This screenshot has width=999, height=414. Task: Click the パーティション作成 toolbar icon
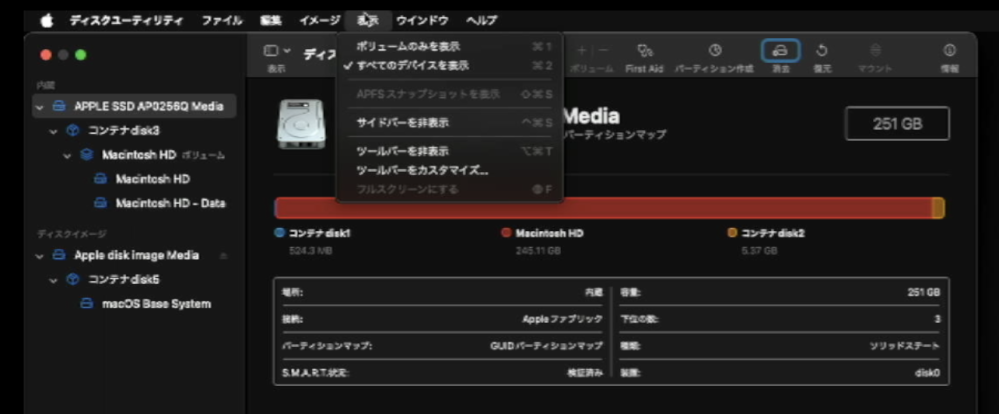click(715, 50)
